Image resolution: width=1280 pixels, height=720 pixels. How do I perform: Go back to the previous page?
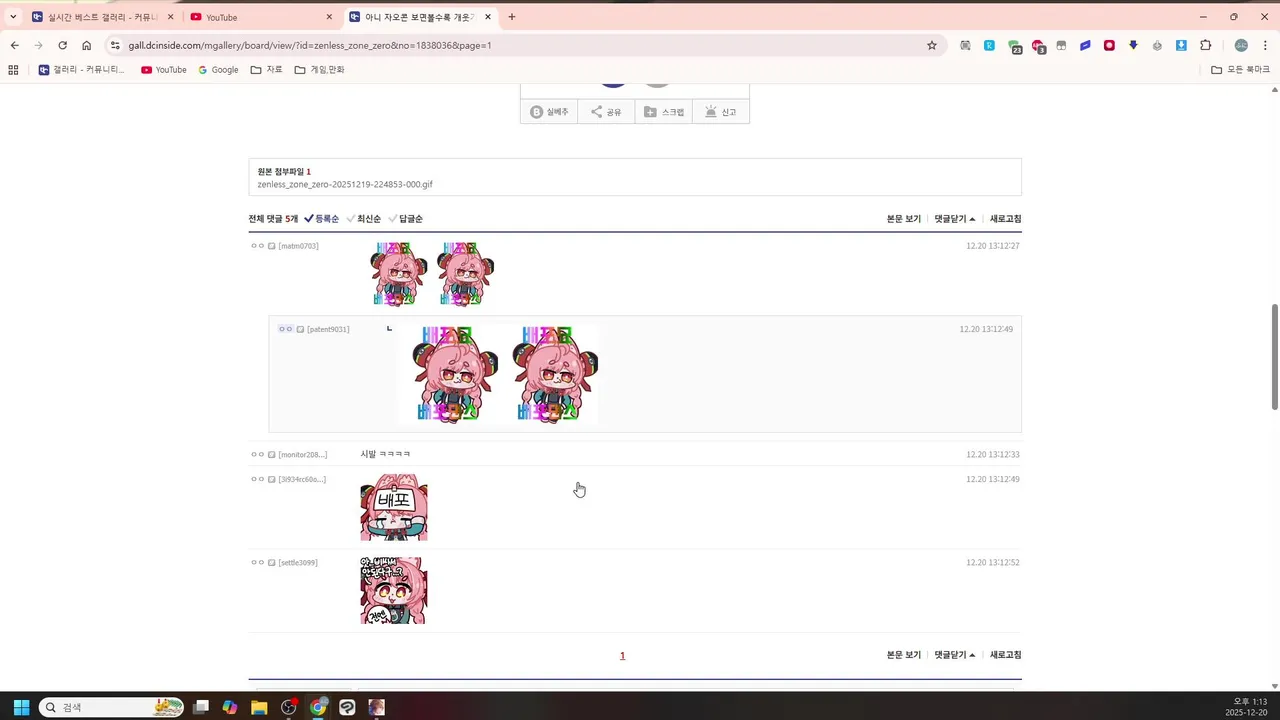pos(14,45)
